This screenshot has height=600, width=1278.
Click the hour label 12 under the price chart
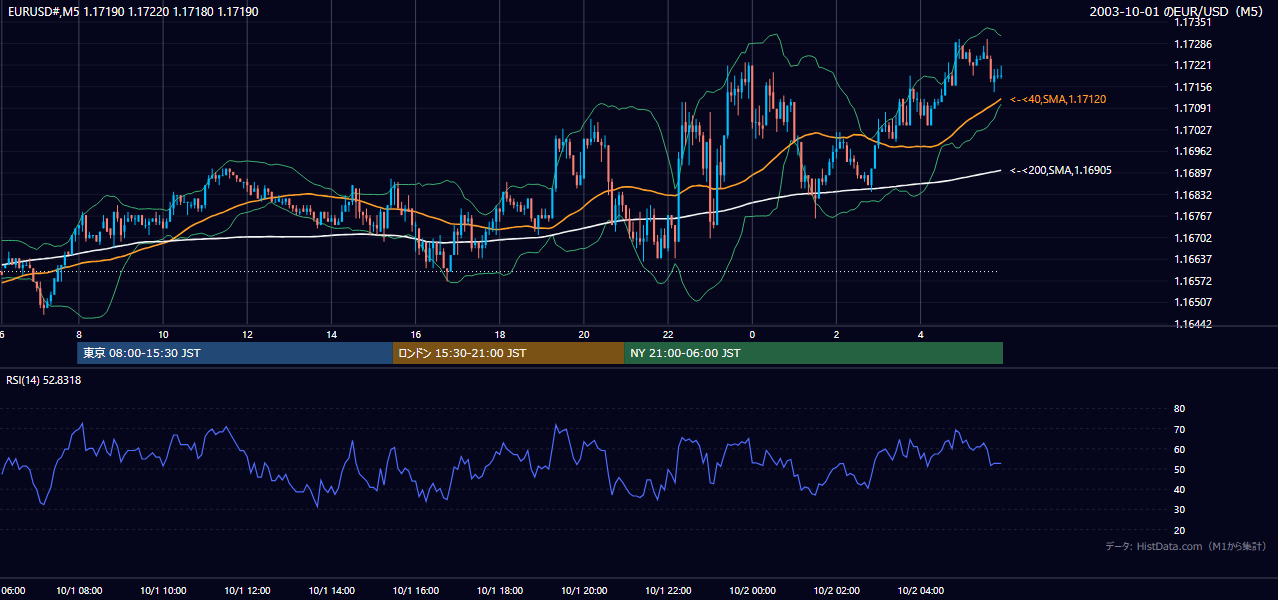click(x=246, y=335)
